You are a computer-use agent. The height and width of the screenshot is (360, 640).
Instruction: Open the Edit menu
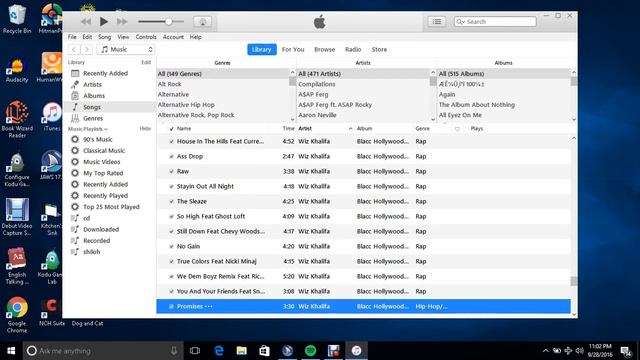[87, 37]
